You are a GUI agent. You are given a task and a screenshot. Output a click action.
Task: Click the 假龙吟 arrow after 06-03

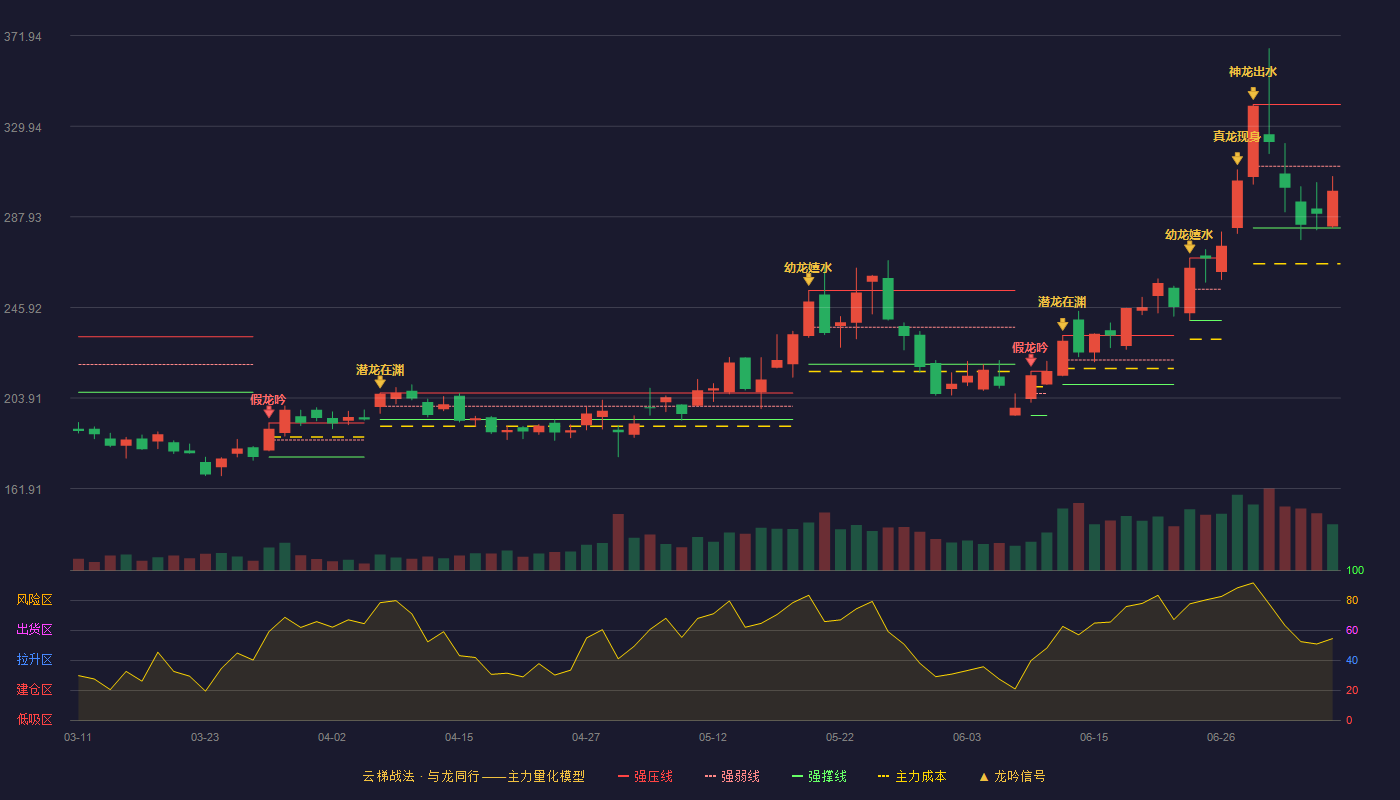click(x=1031, y=360)
